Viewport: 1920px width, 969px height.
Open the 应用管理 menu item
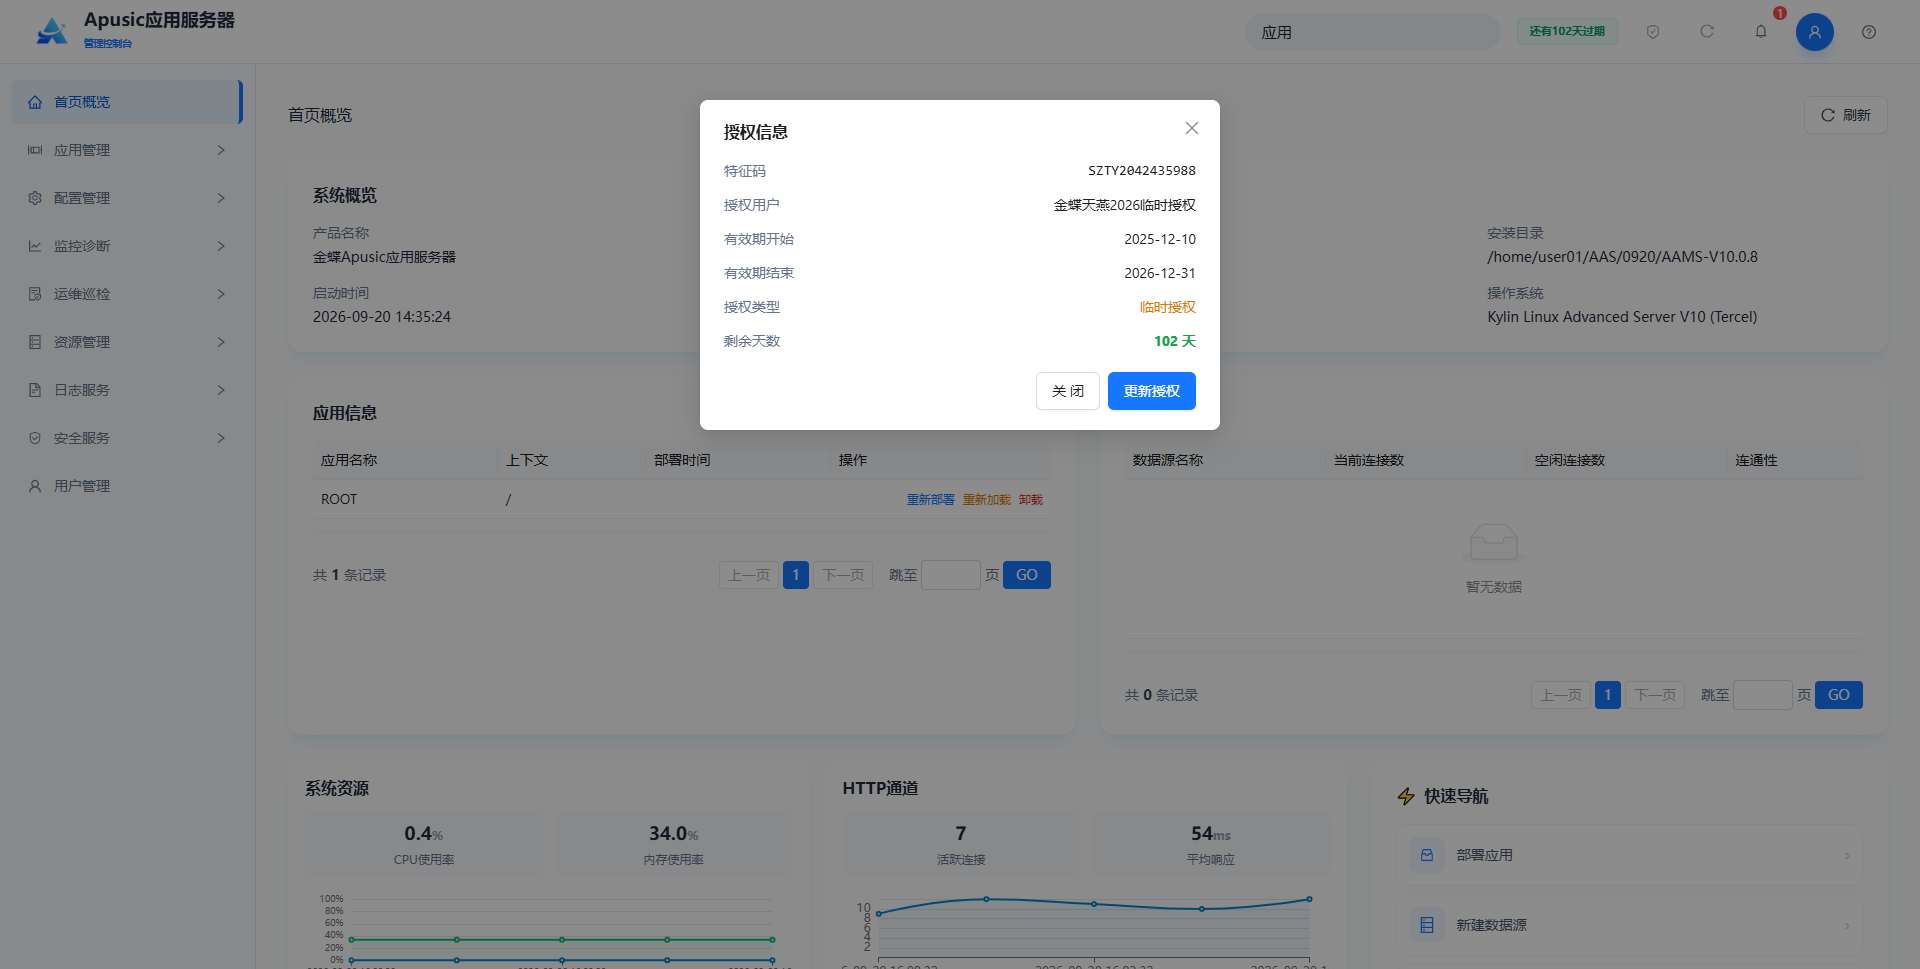[x=127, y=150]
